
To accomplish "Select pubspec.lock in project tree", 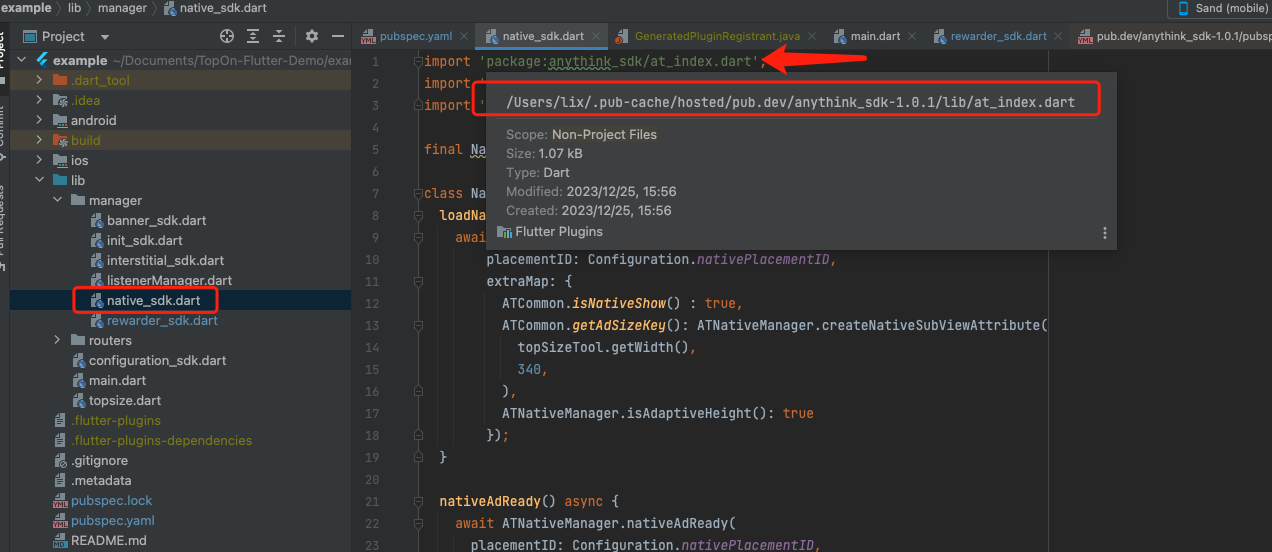I will [111, 500].
